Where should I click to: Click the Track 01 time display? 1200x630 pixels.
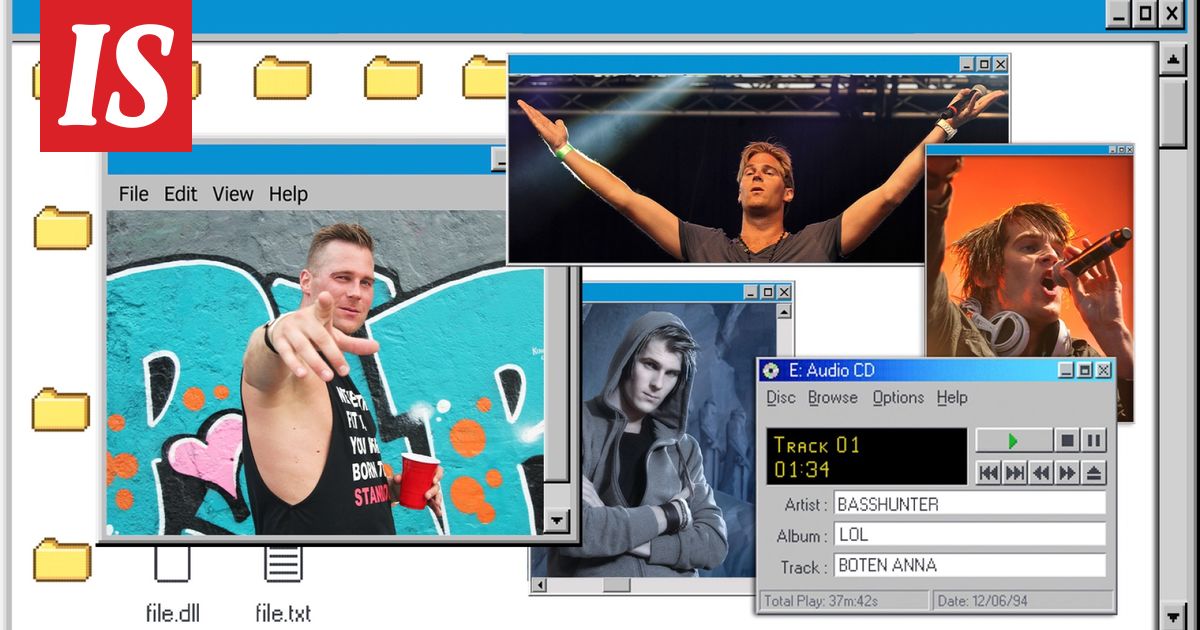click(x=867, y=457)
